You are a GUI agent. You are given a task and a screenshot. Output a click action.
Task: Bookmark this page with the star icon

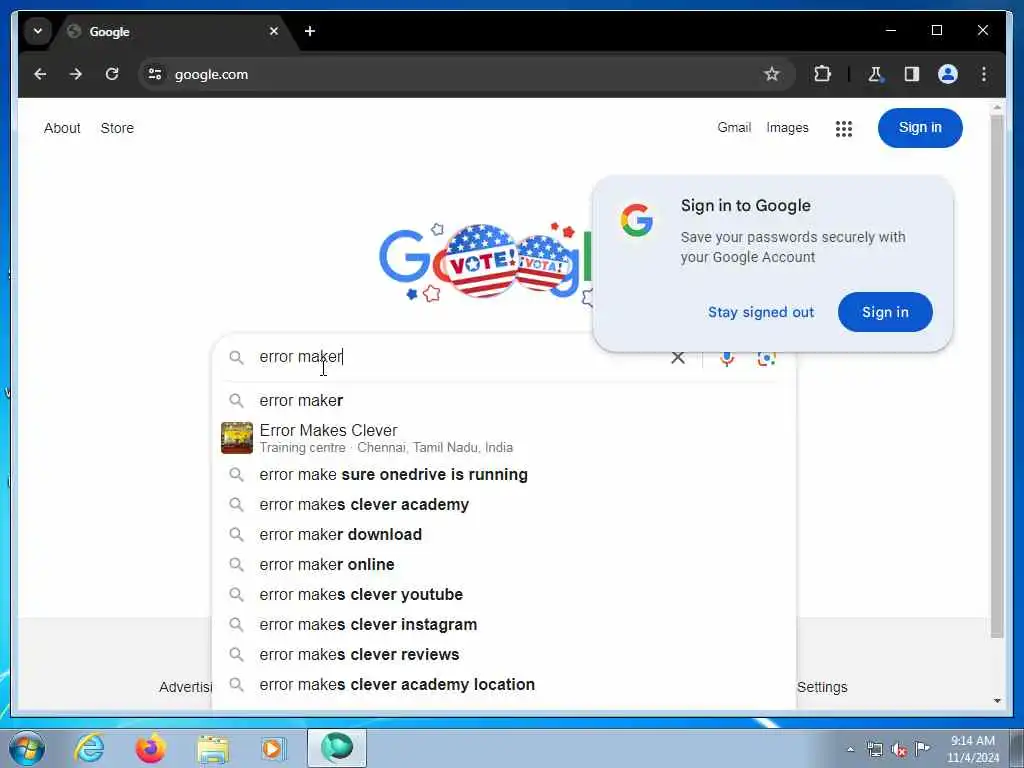pos(771,74)
